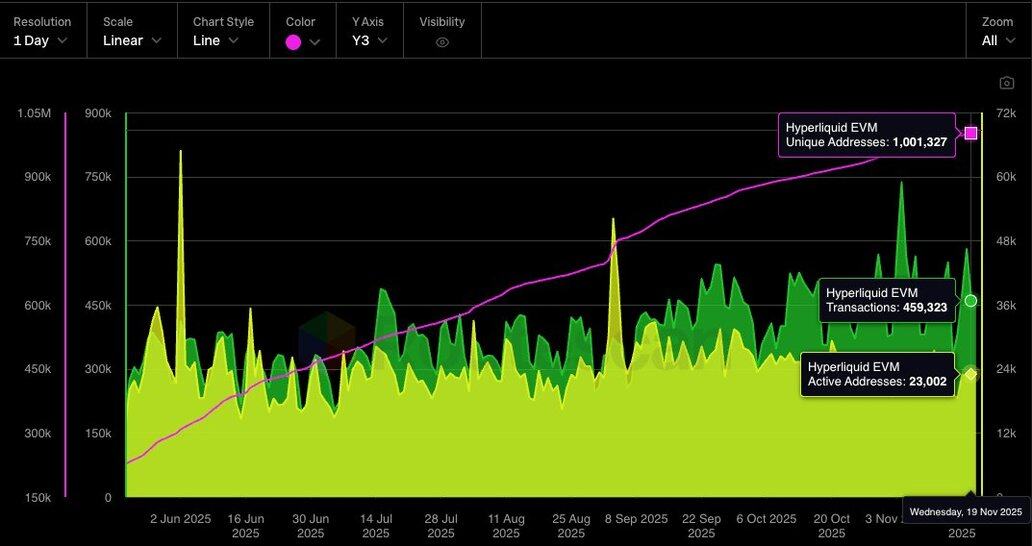Expand the color picker chevron
The image size is (1032, 546).
coord(315,42)
